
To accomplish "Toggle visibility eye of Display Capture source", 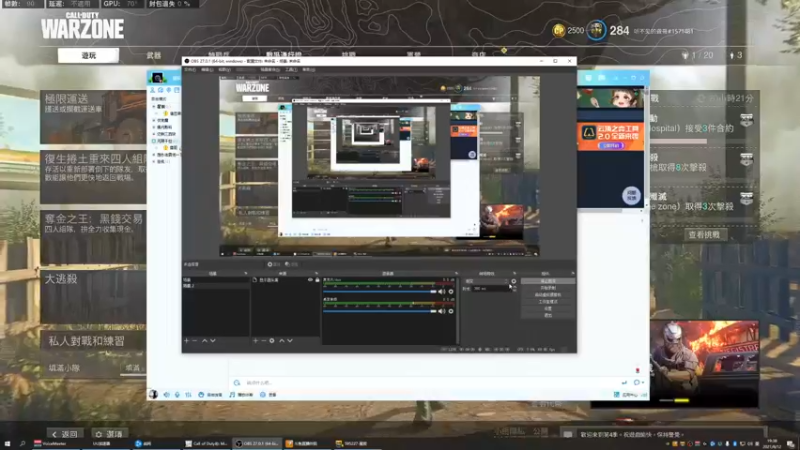I will pos(310,280).
